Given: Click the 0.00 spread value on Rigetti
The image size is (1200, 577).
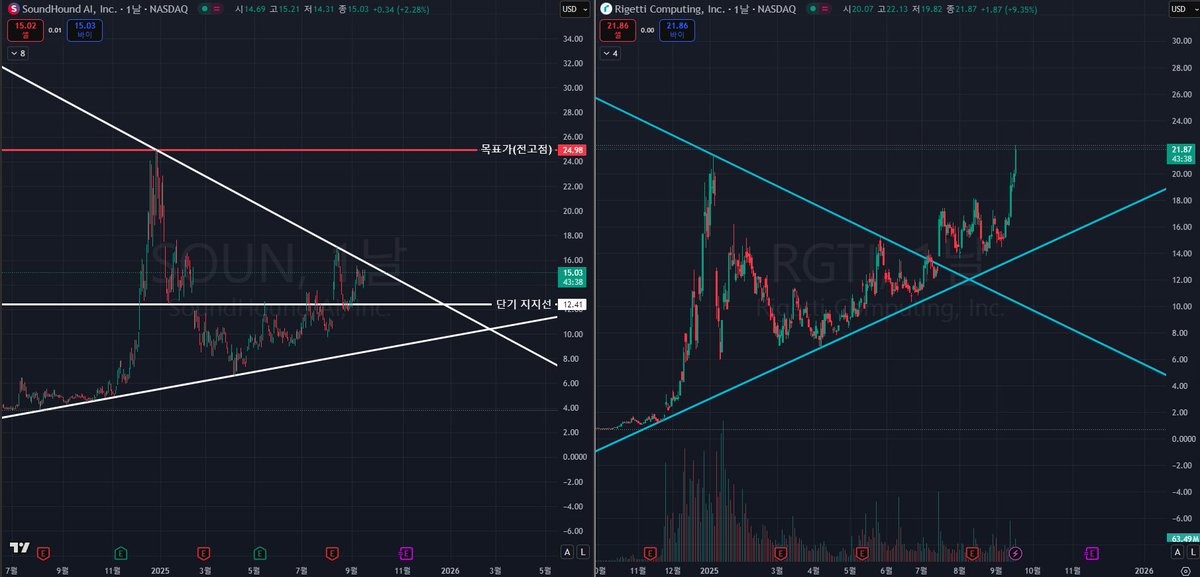Looking at the screenshot, I should coord(647,30).
